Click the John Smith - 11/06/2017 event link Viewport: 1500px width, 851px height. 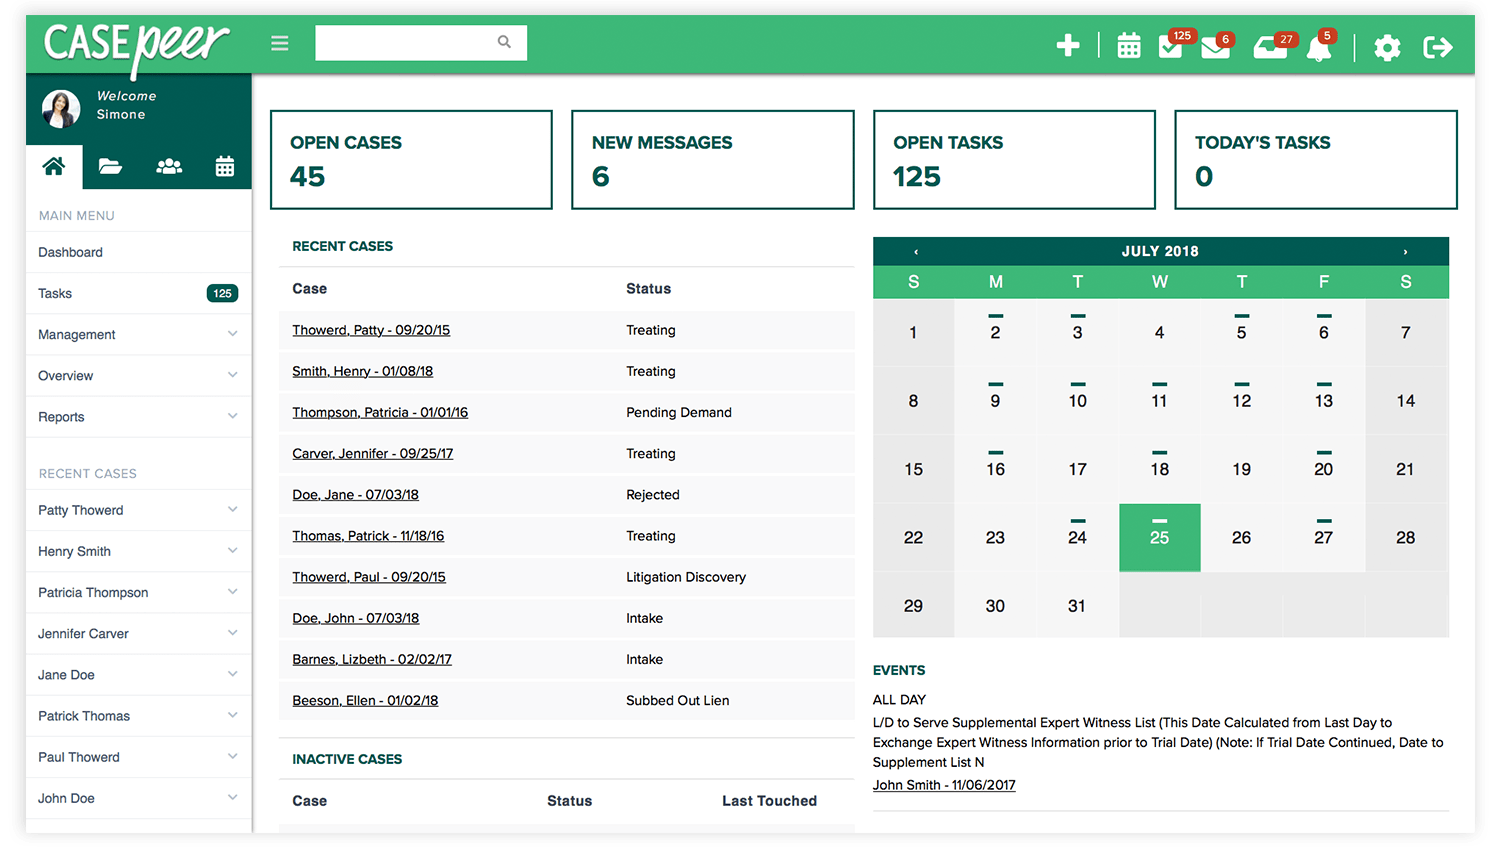click(x=943, y=785)
